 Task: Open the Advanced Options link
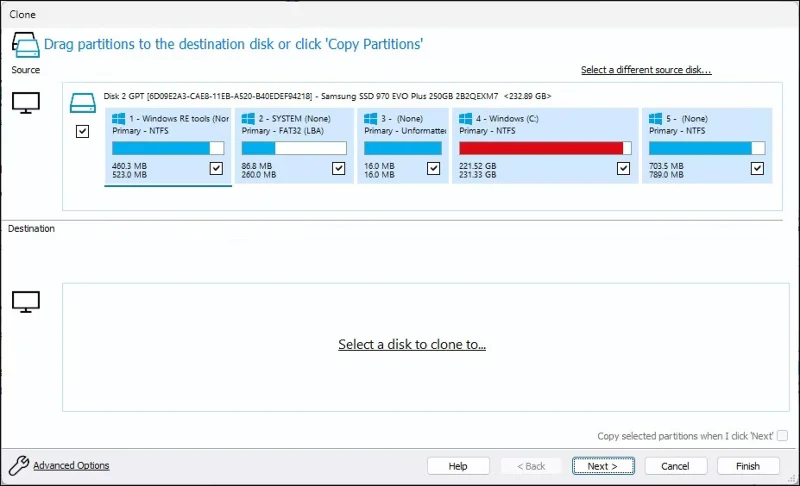pos(71,465)
